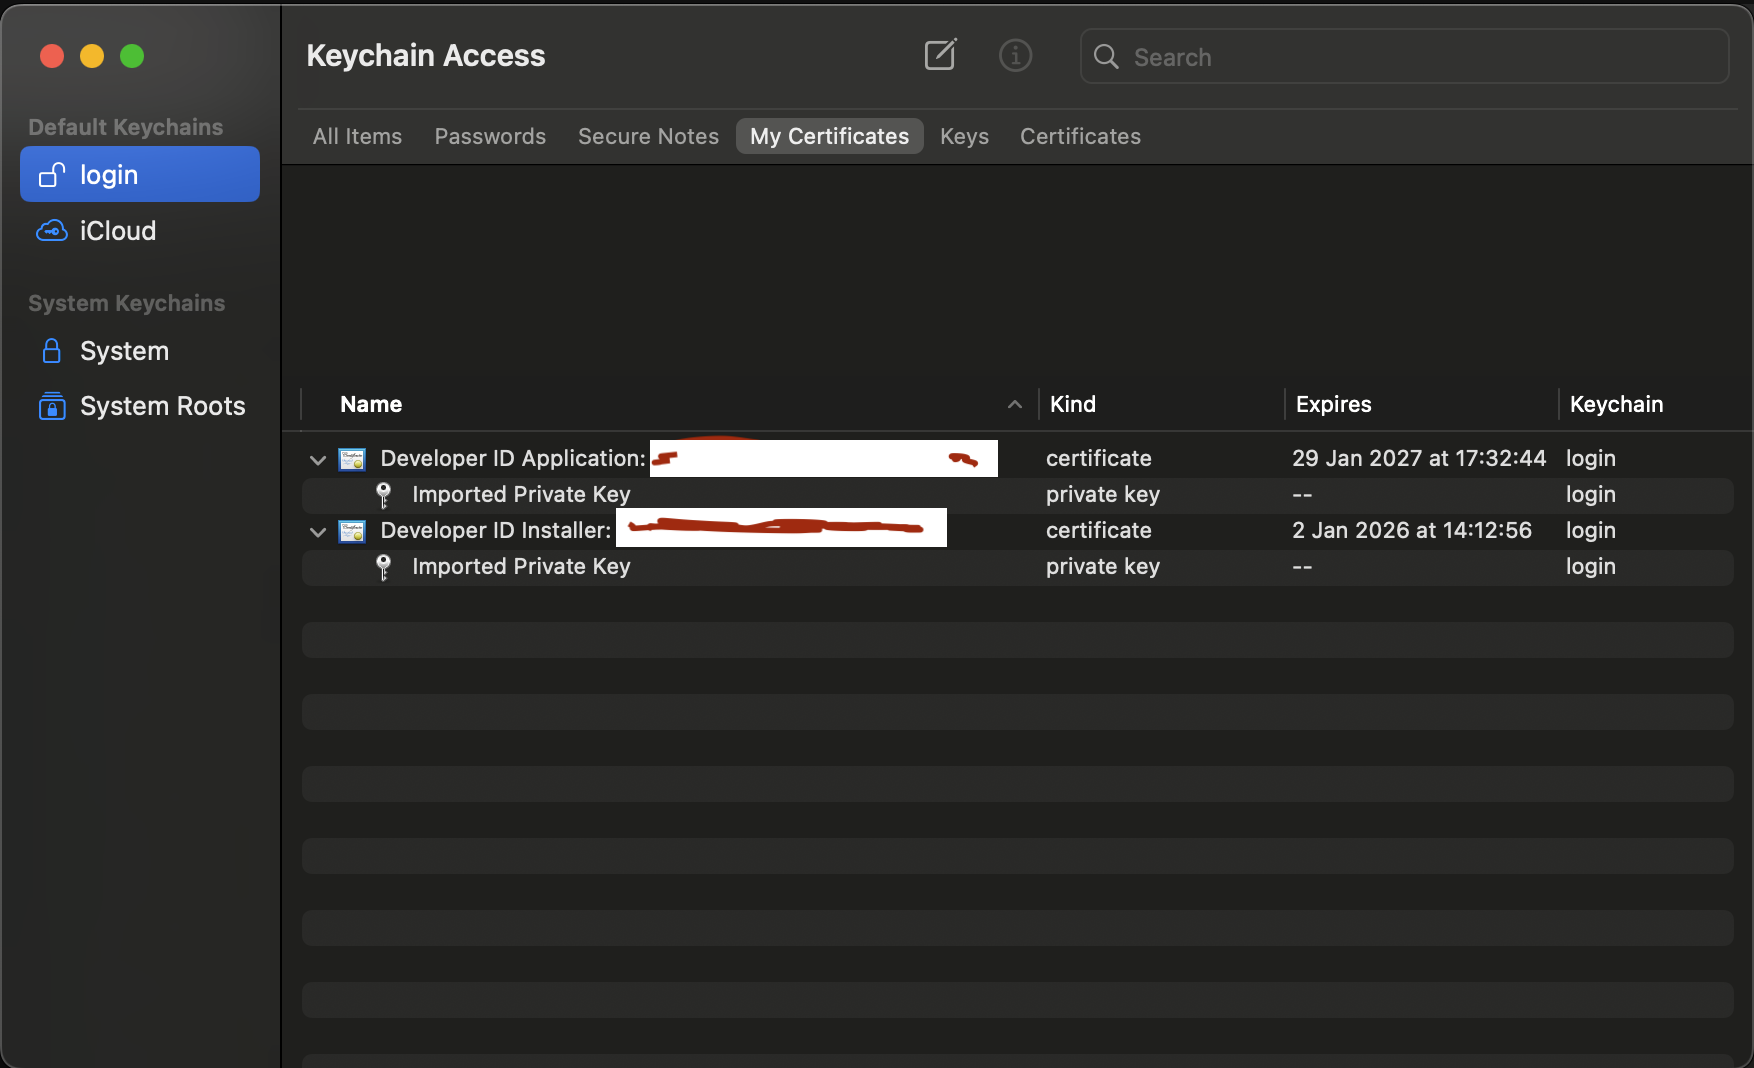Select the System keychain
This screenshot has height=1068, width=1754.
pyautogui.click(x=140, y=351)
